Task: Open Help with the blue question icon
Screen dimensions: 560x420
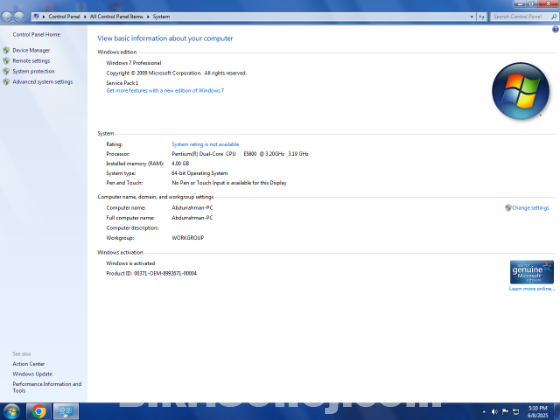Action: point(555,30)
